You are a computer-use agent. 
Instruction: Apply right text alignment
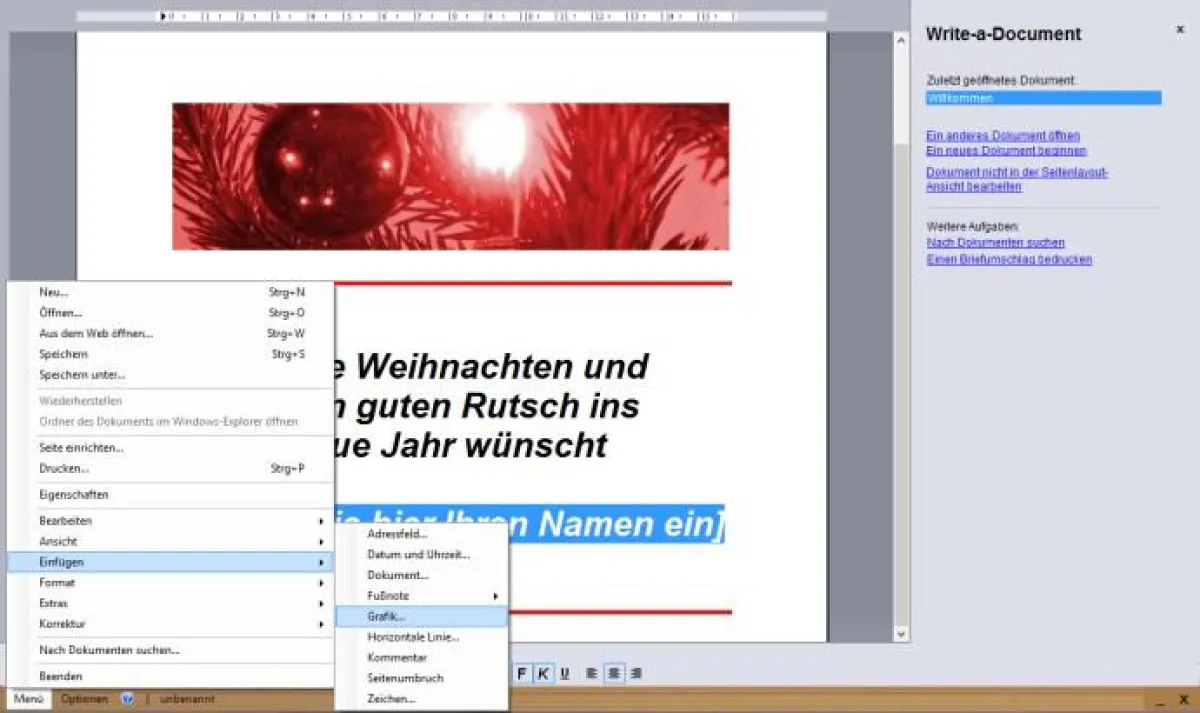coord(635,673)
